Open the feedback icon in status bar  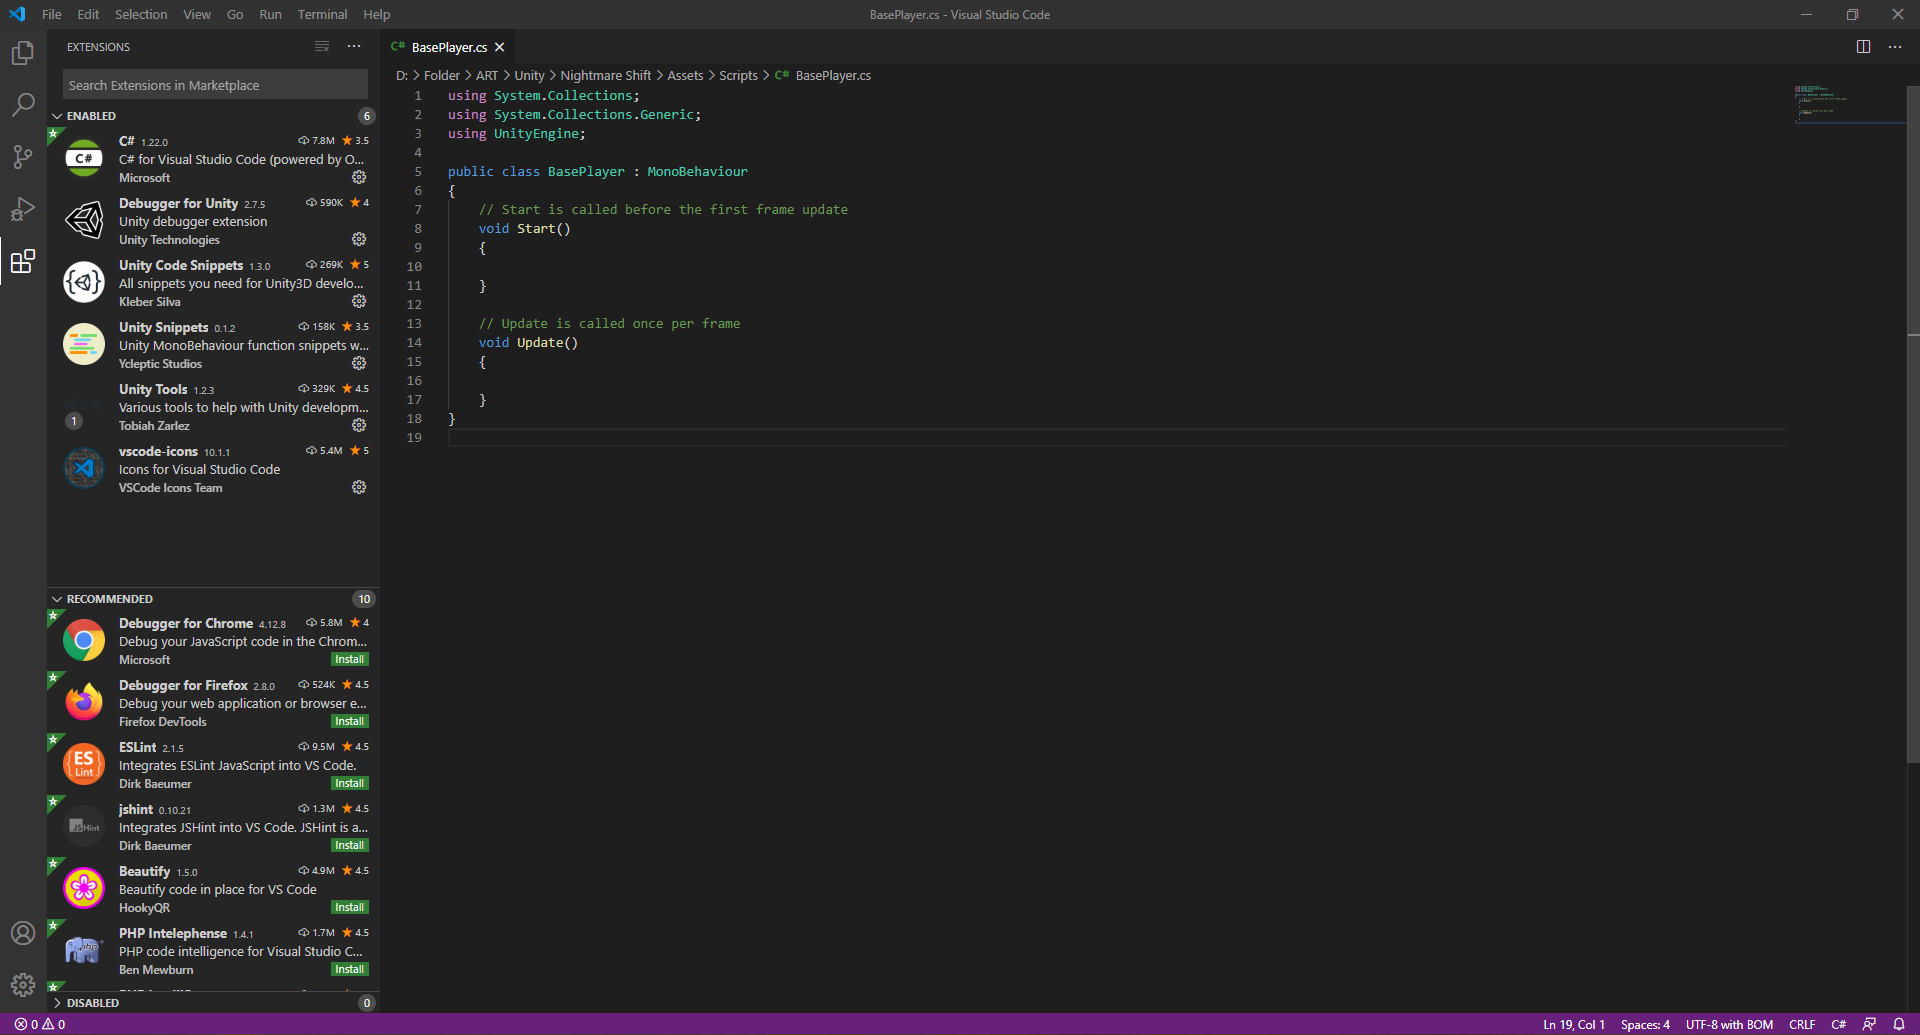click(1869, 1024)
